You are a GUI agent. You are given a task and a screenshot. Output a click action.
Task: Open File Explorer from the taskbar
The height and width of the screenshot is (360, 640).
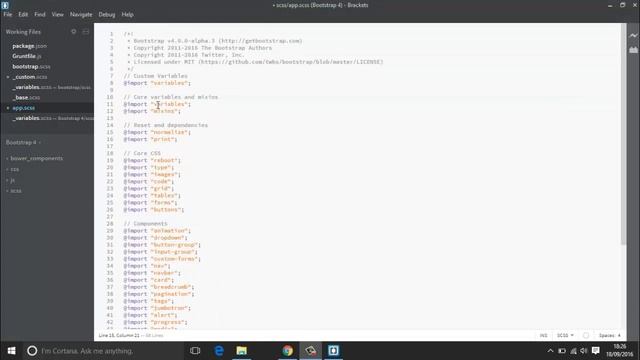click(x=242, y=351)
